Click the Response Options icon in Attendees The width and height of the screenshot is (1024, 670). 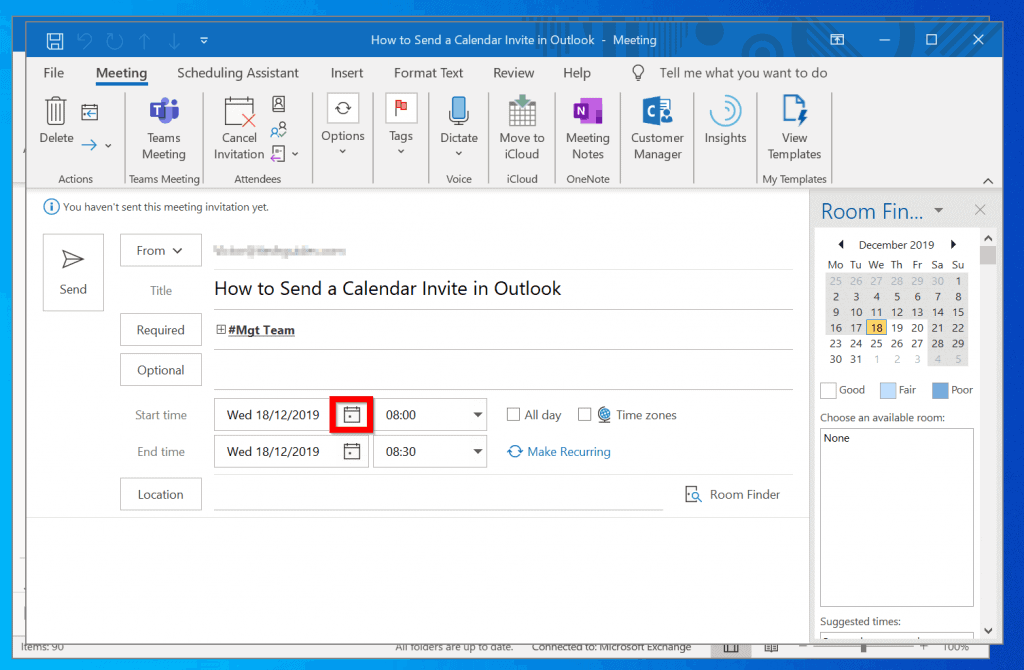tap(278, 154)
